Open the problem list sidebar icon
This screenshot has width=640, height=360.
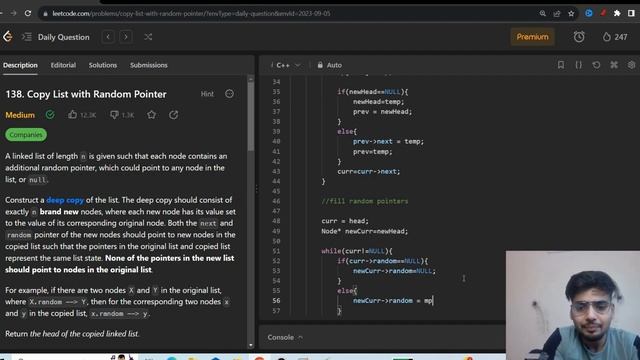[x=27, y=37]
